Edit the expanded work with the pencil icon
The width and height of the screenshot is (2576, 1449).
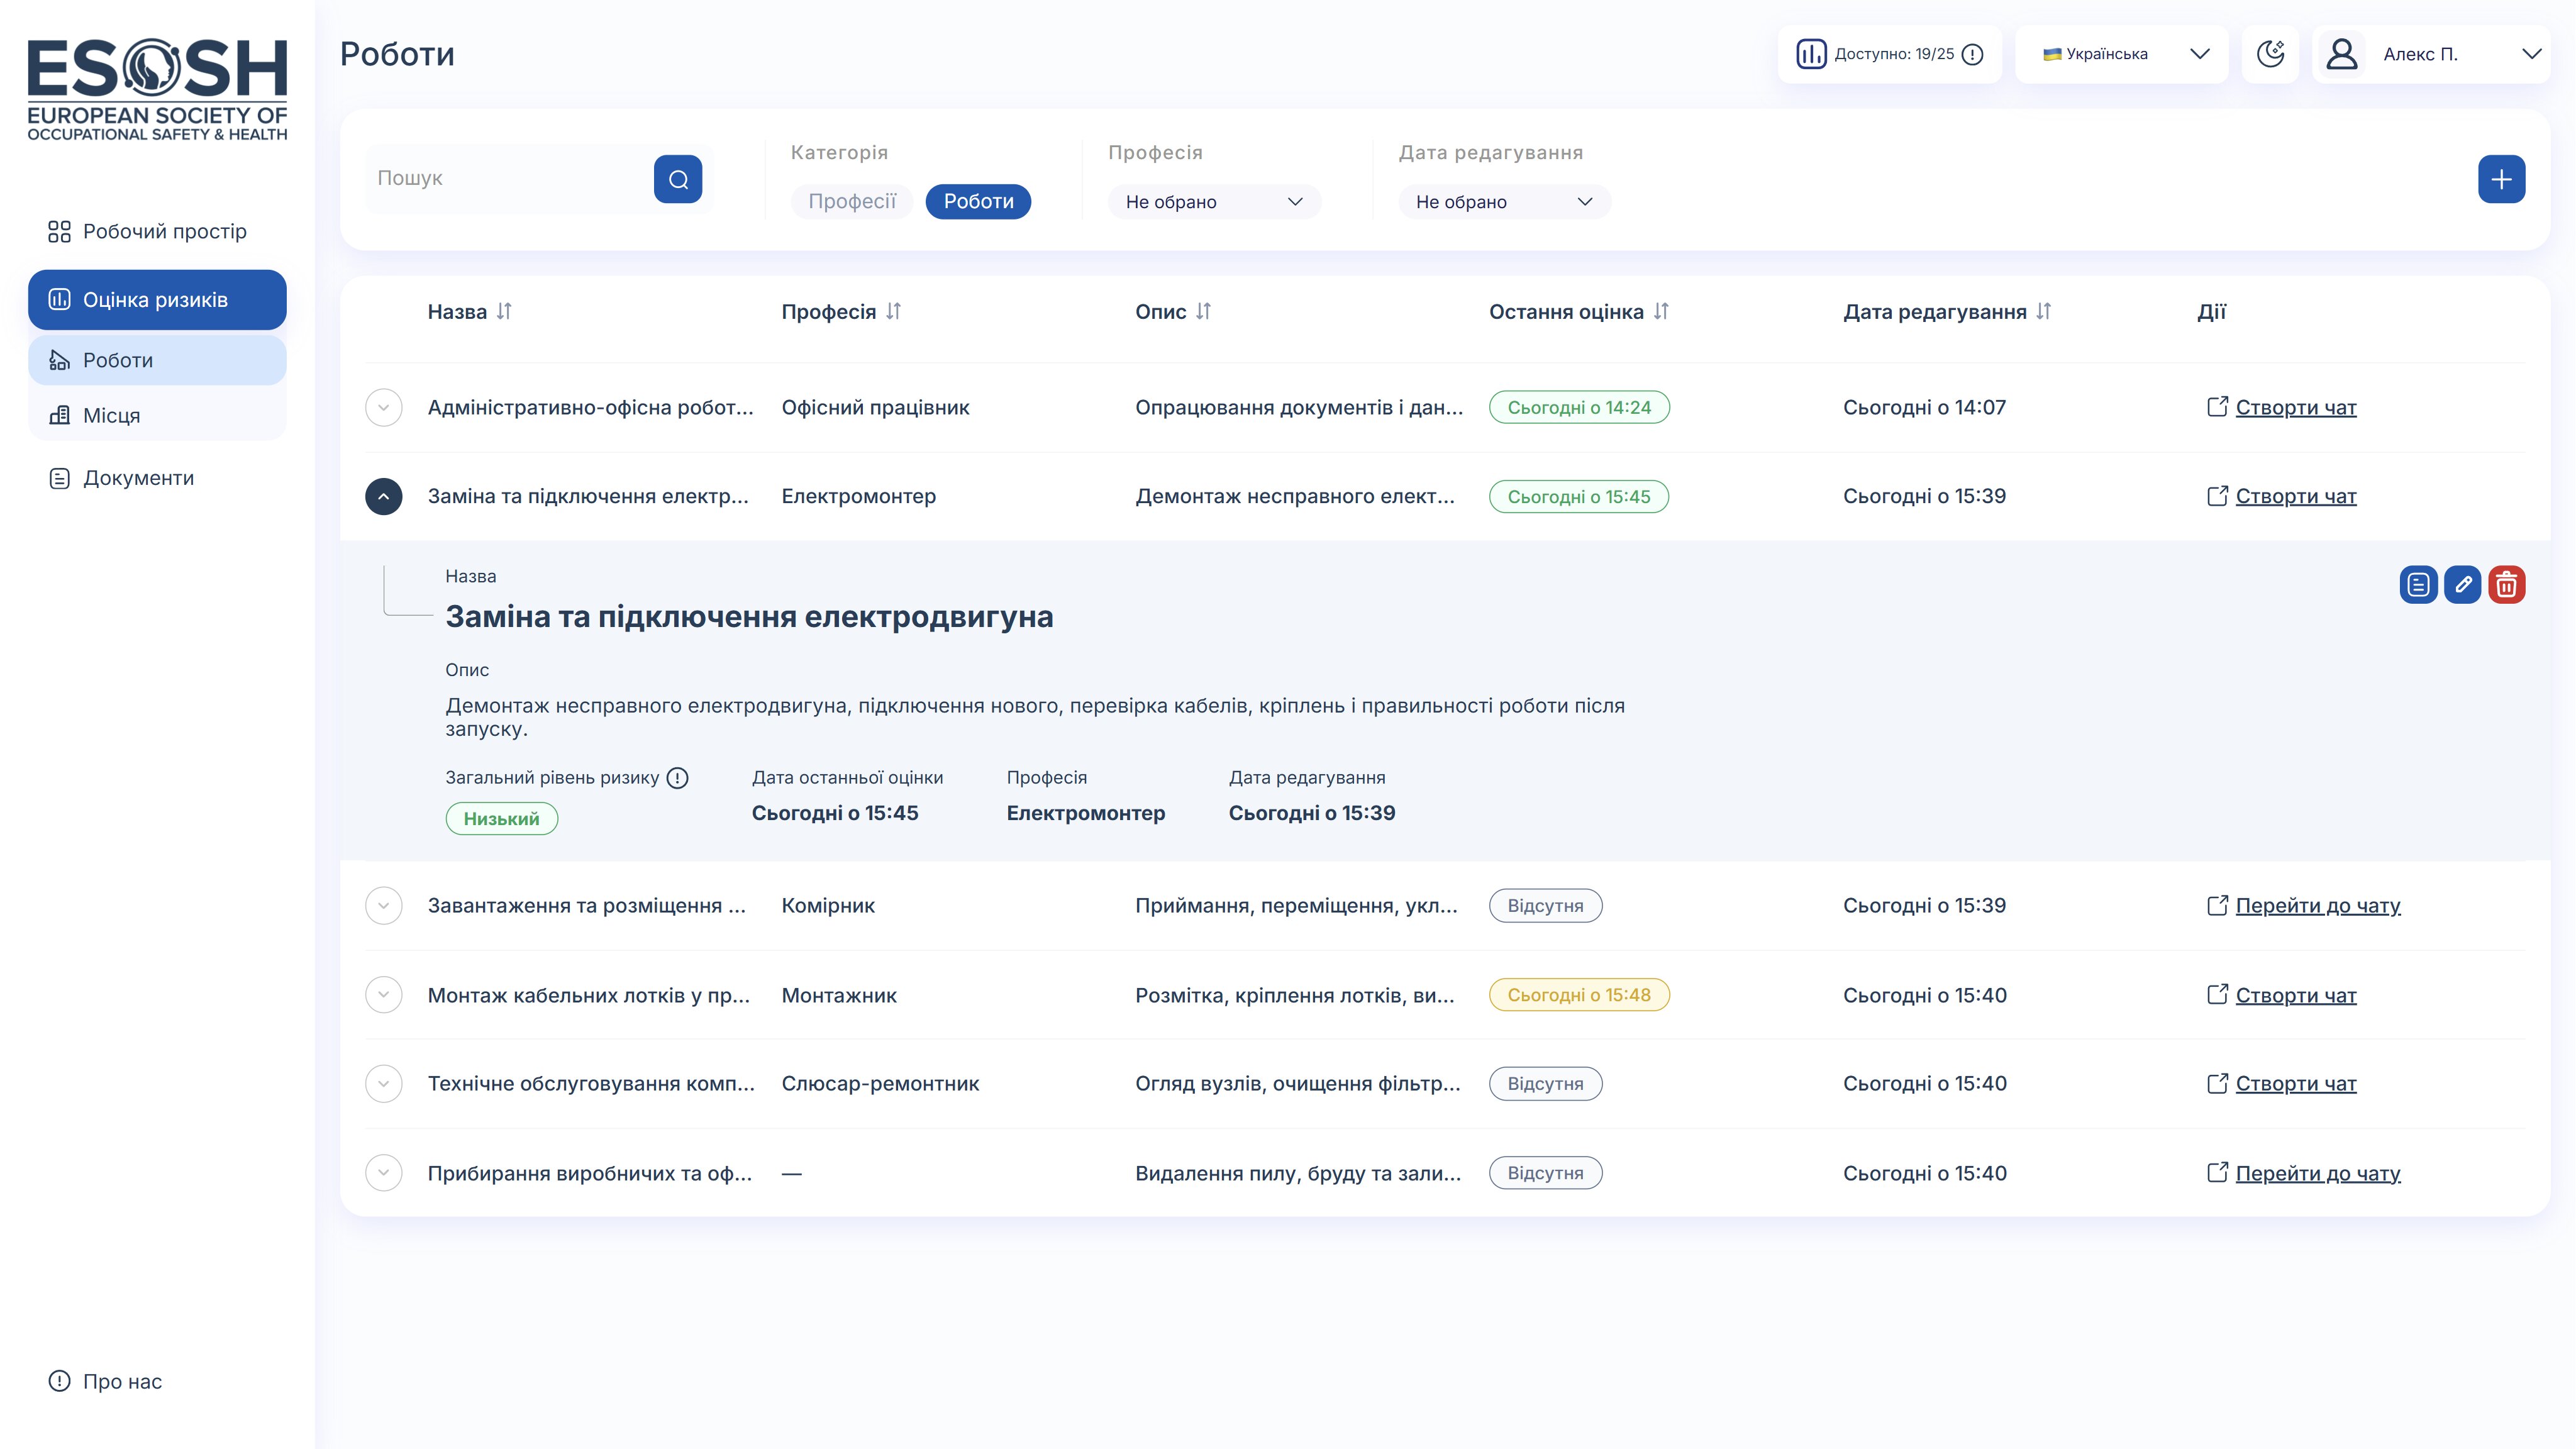coord(2462,585)
